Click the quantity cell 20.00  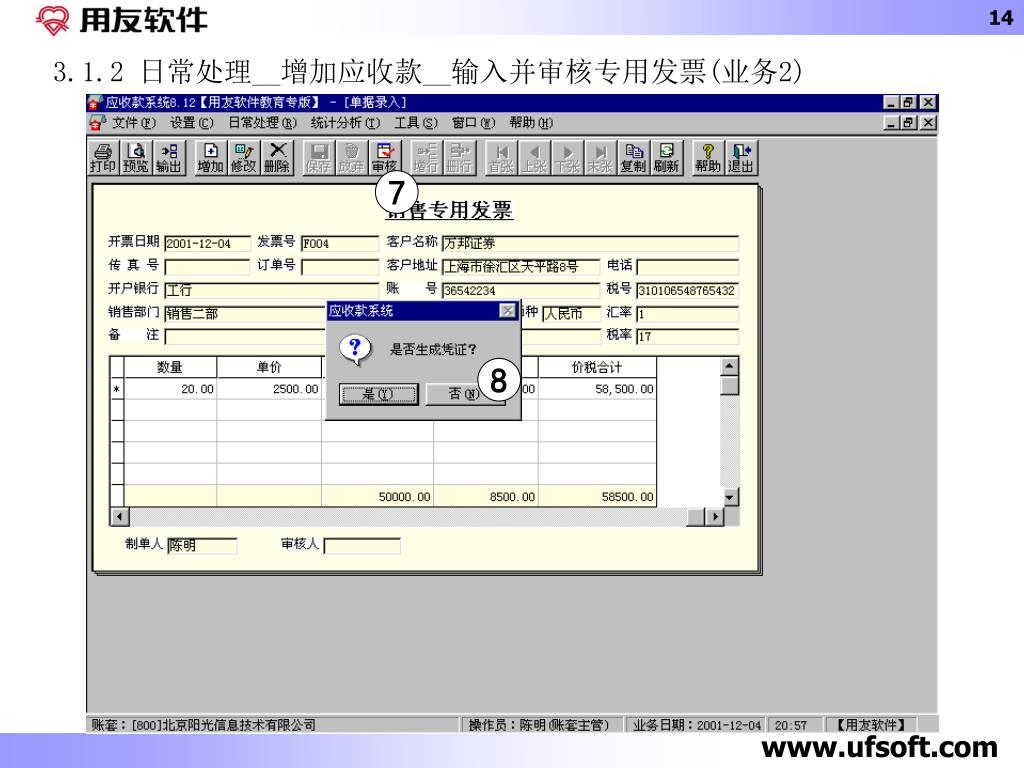click(x=170, y=389)
